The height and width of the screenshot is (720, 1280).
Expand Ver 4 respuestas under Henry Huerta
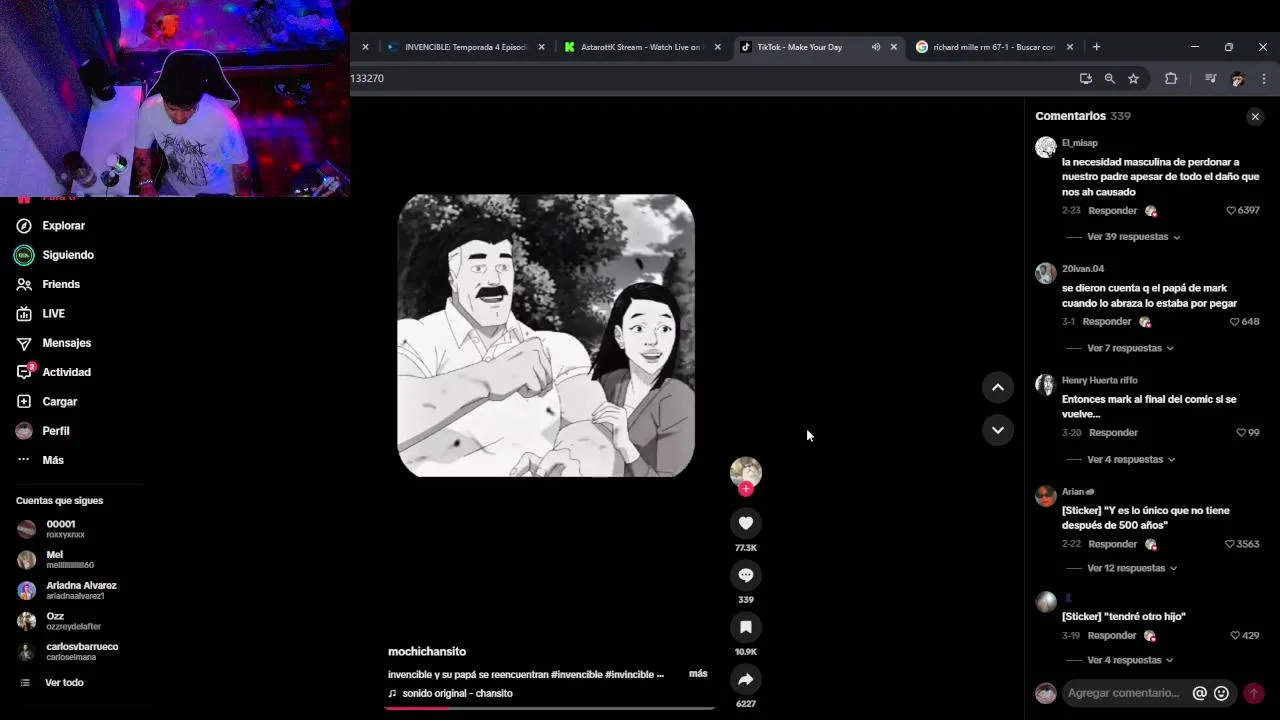(1131, 460)
